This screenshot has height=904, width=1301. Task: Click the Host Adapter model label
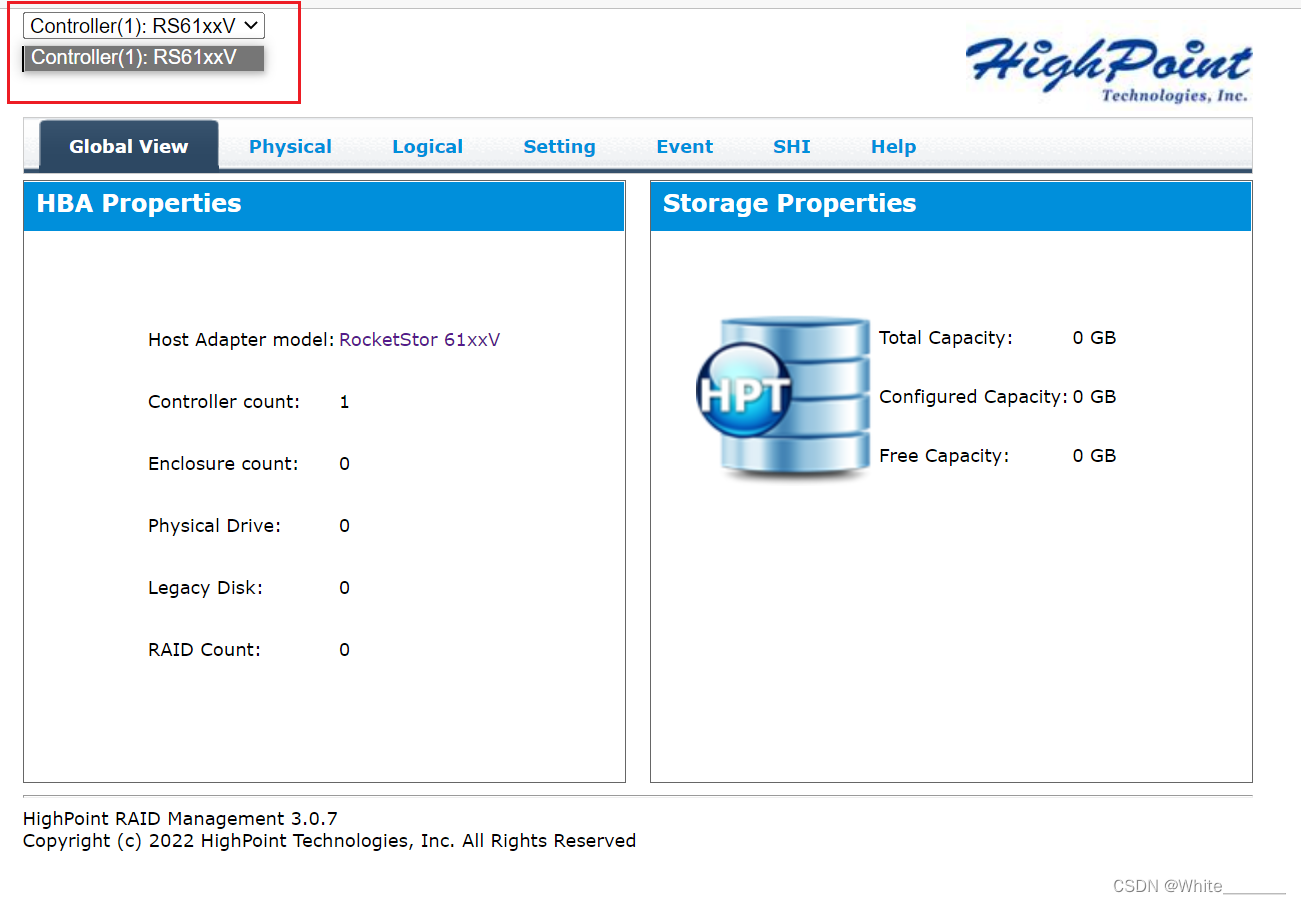tap(241, 340)
